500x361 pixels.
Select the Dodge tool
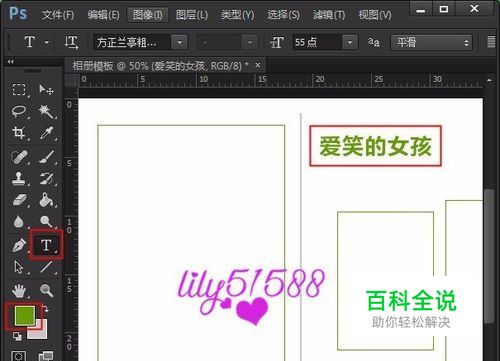point(46,221)
